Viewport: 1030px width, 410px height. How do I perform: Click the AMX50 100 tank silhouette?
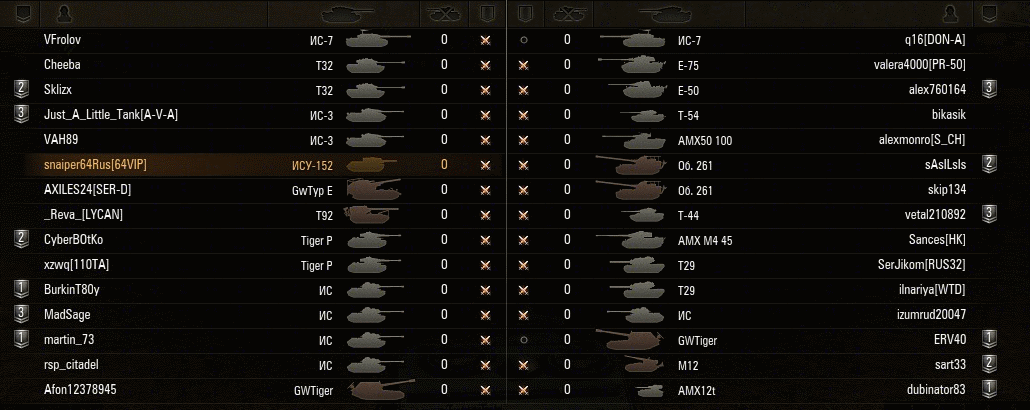point(632,139)
